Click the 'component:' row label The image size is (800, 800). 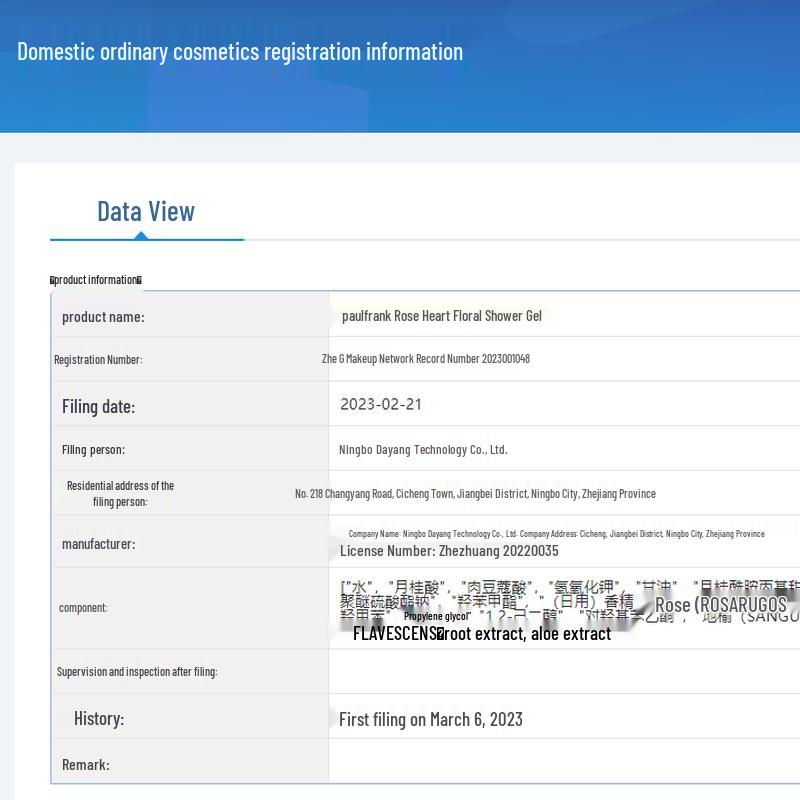point(83,608)
